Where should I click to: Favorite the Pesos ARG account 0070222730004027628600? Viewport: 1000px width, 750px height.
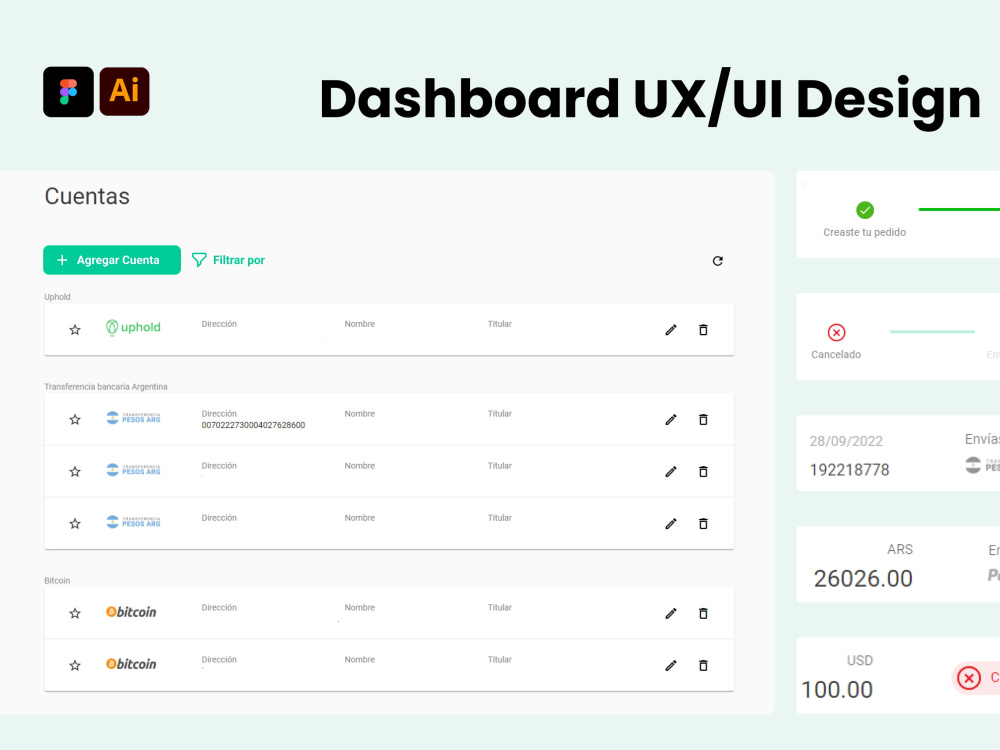coord(75,420)
